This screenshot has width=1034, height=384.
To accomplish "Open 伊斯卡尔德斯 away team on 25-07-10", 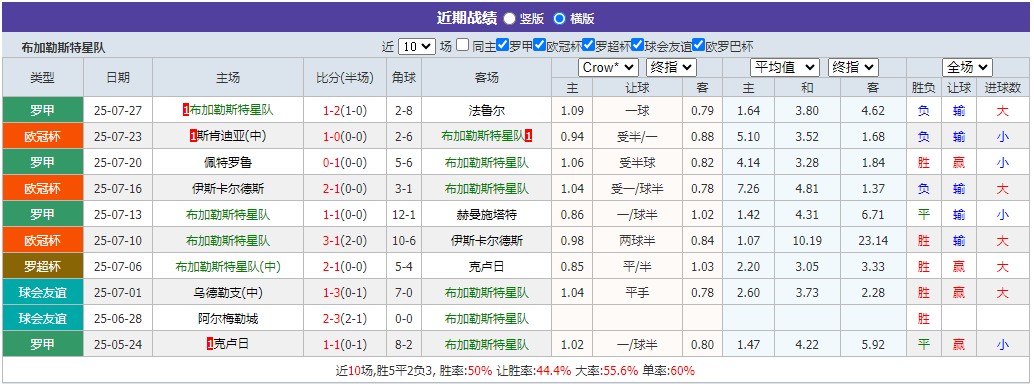I will (x=487, y=241).
